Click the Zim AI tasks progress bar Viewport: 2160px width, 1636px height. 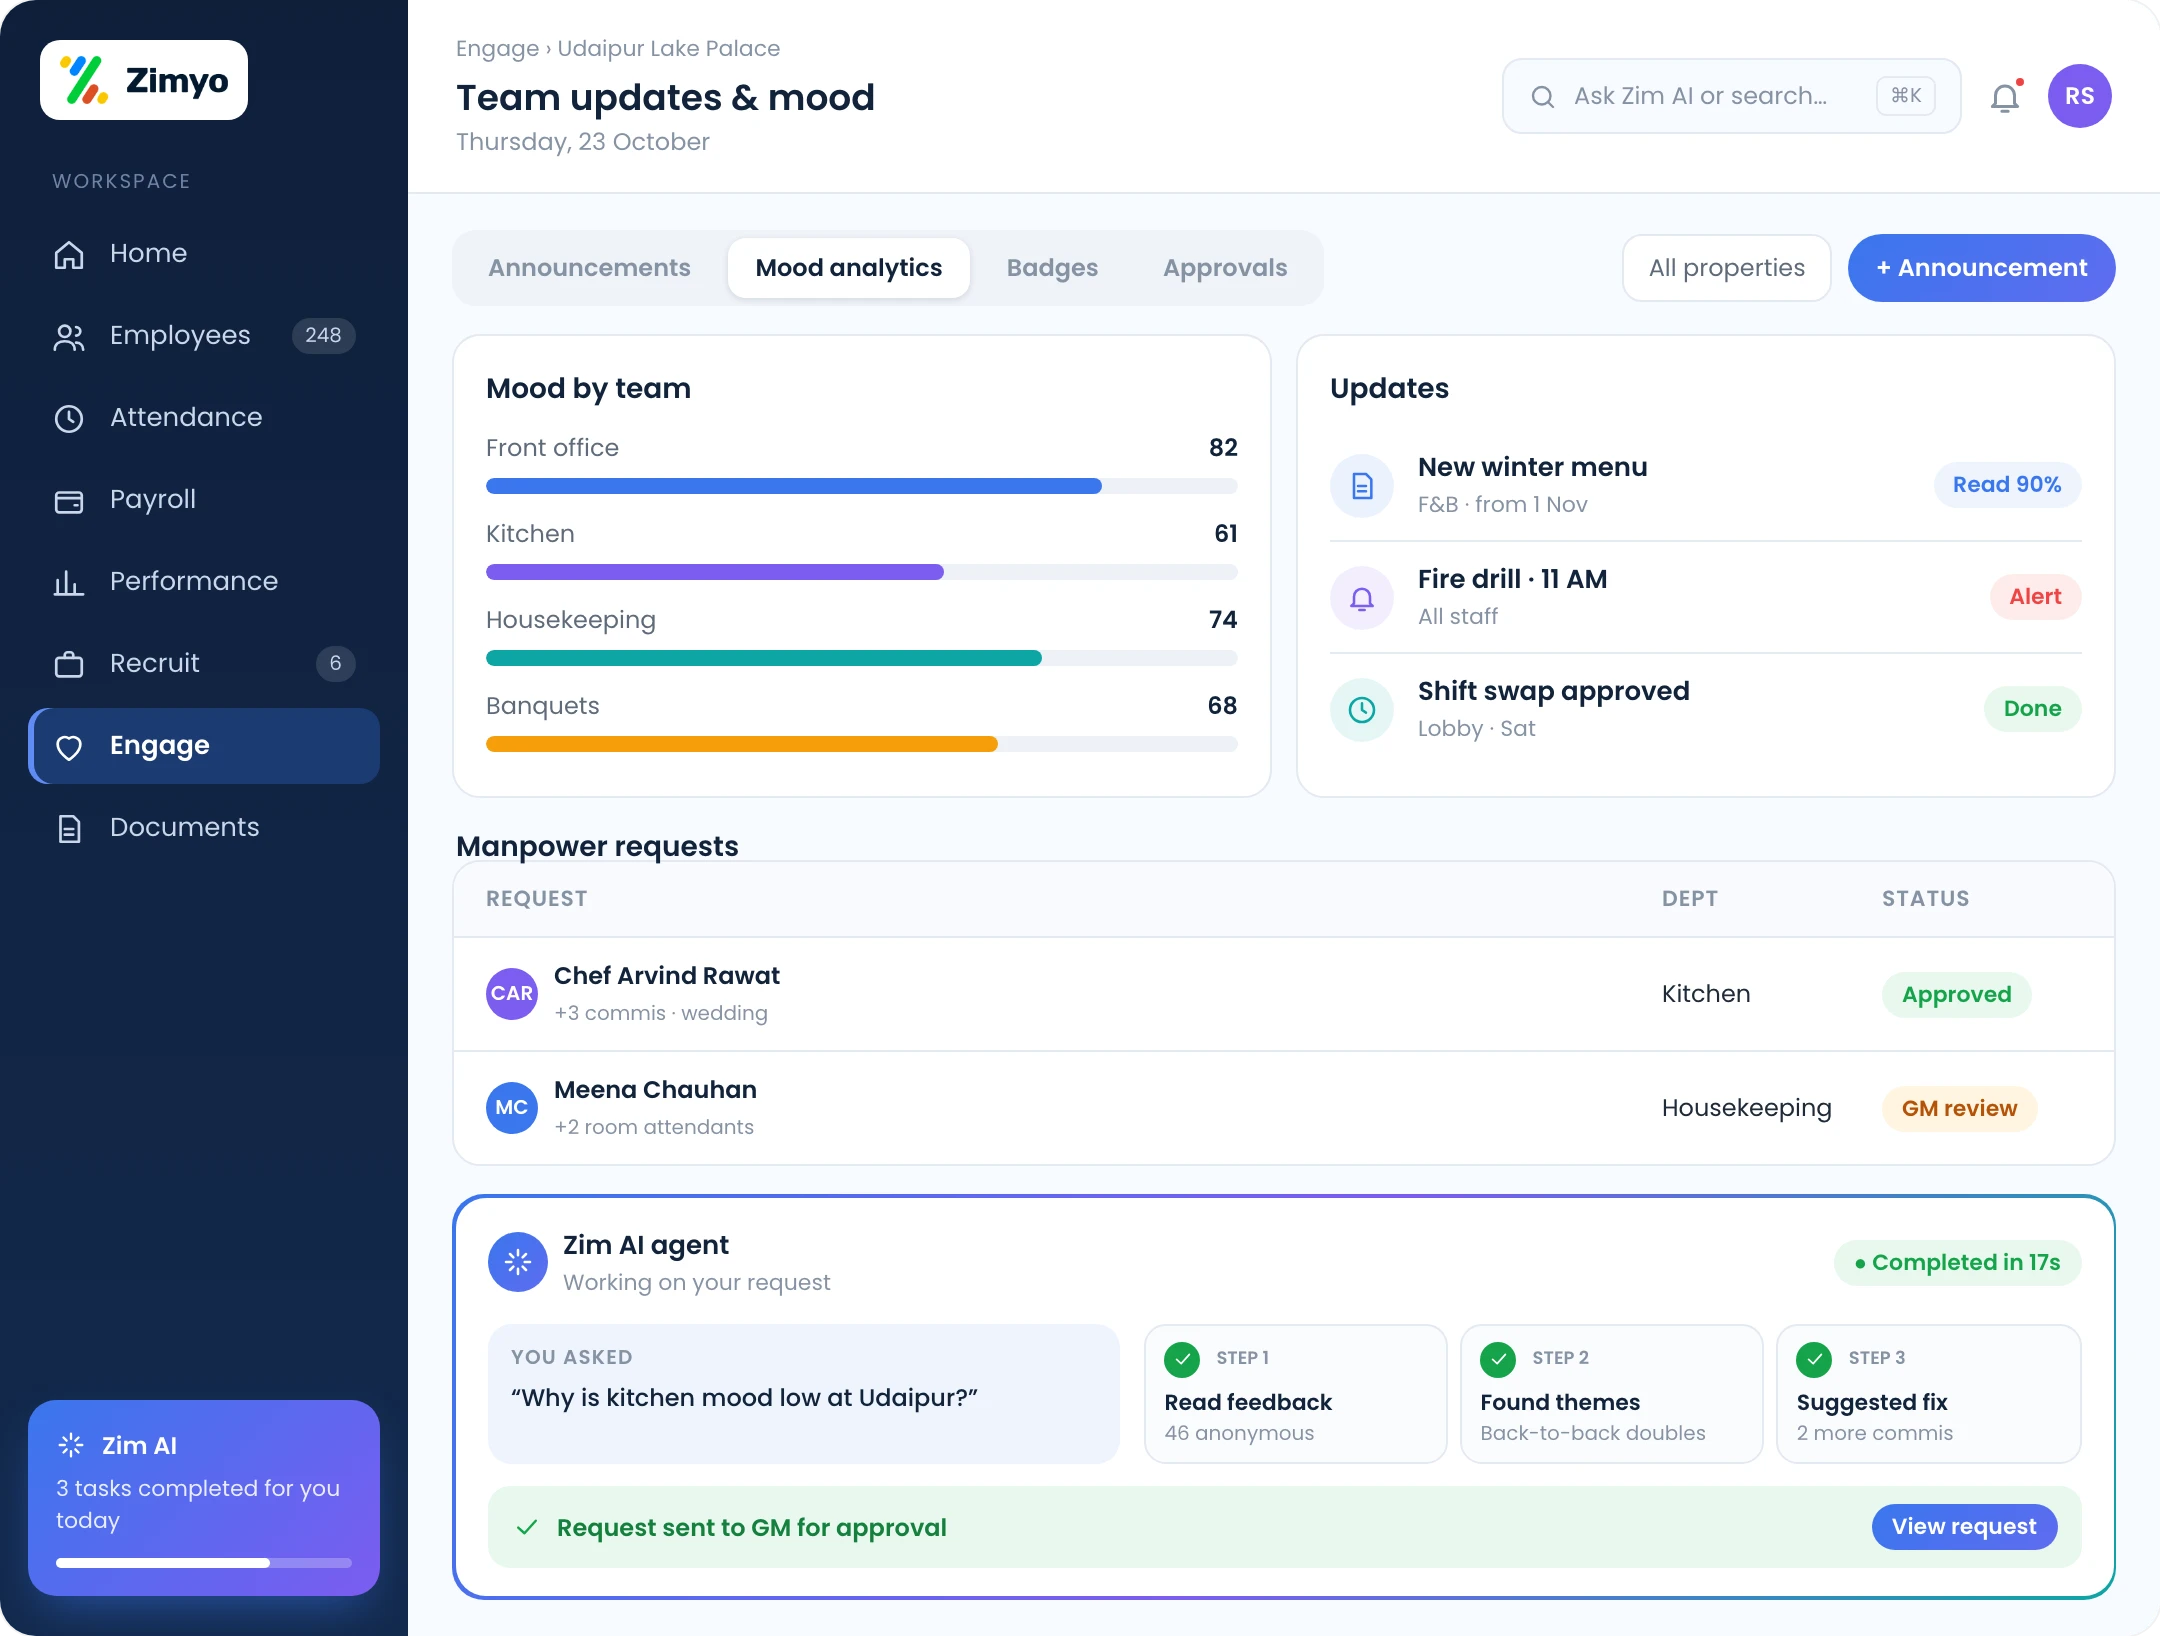click(x=204, y=1563)
